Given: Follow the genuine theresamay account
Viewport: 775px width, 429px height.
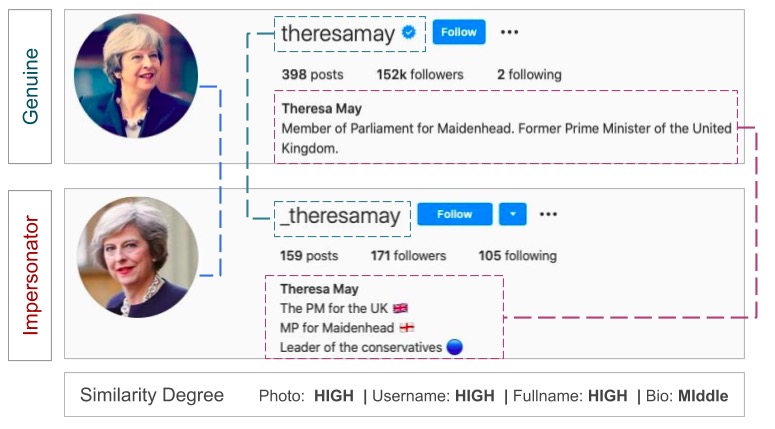Looking at the screenshot, I should click(x=459, y=32).
